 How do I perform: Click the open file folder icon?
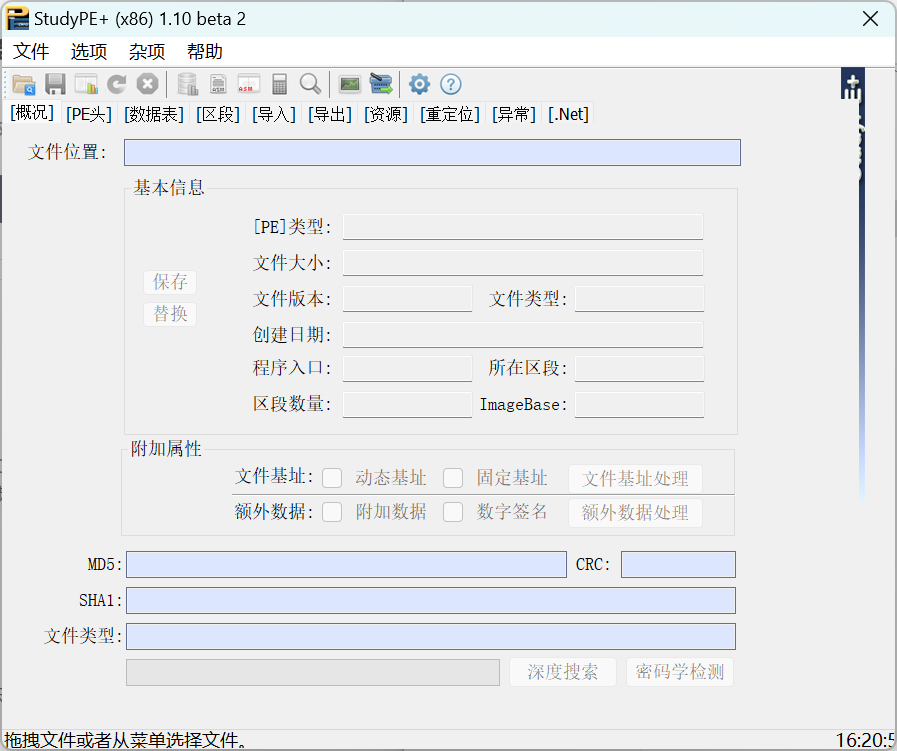[23, 84]
